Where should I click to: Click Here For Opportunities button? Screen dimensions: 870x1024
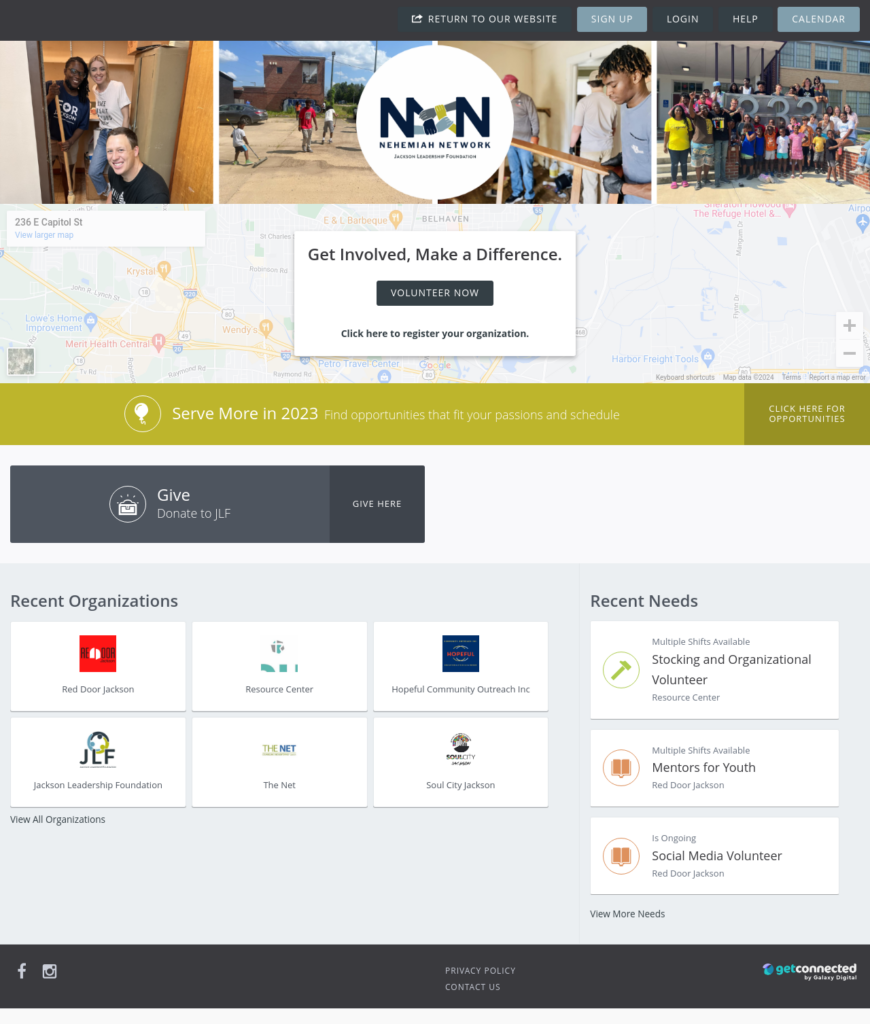[807, 414]
